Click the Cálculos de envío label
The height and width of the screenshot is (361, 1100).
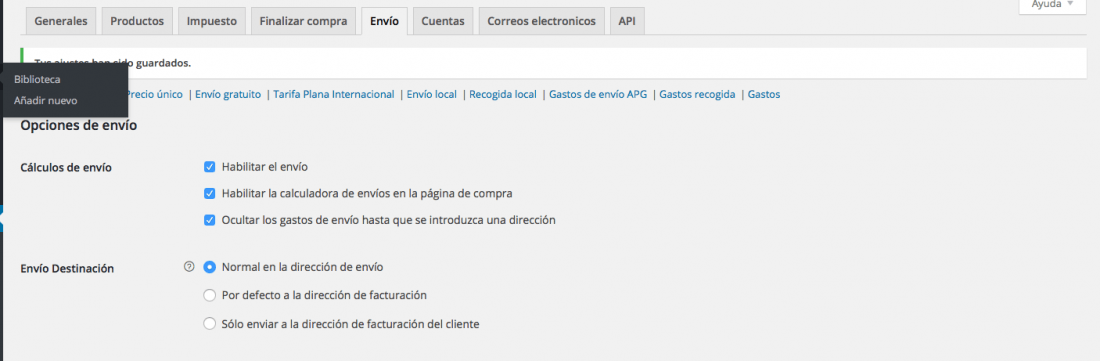(x=66, y=168)
